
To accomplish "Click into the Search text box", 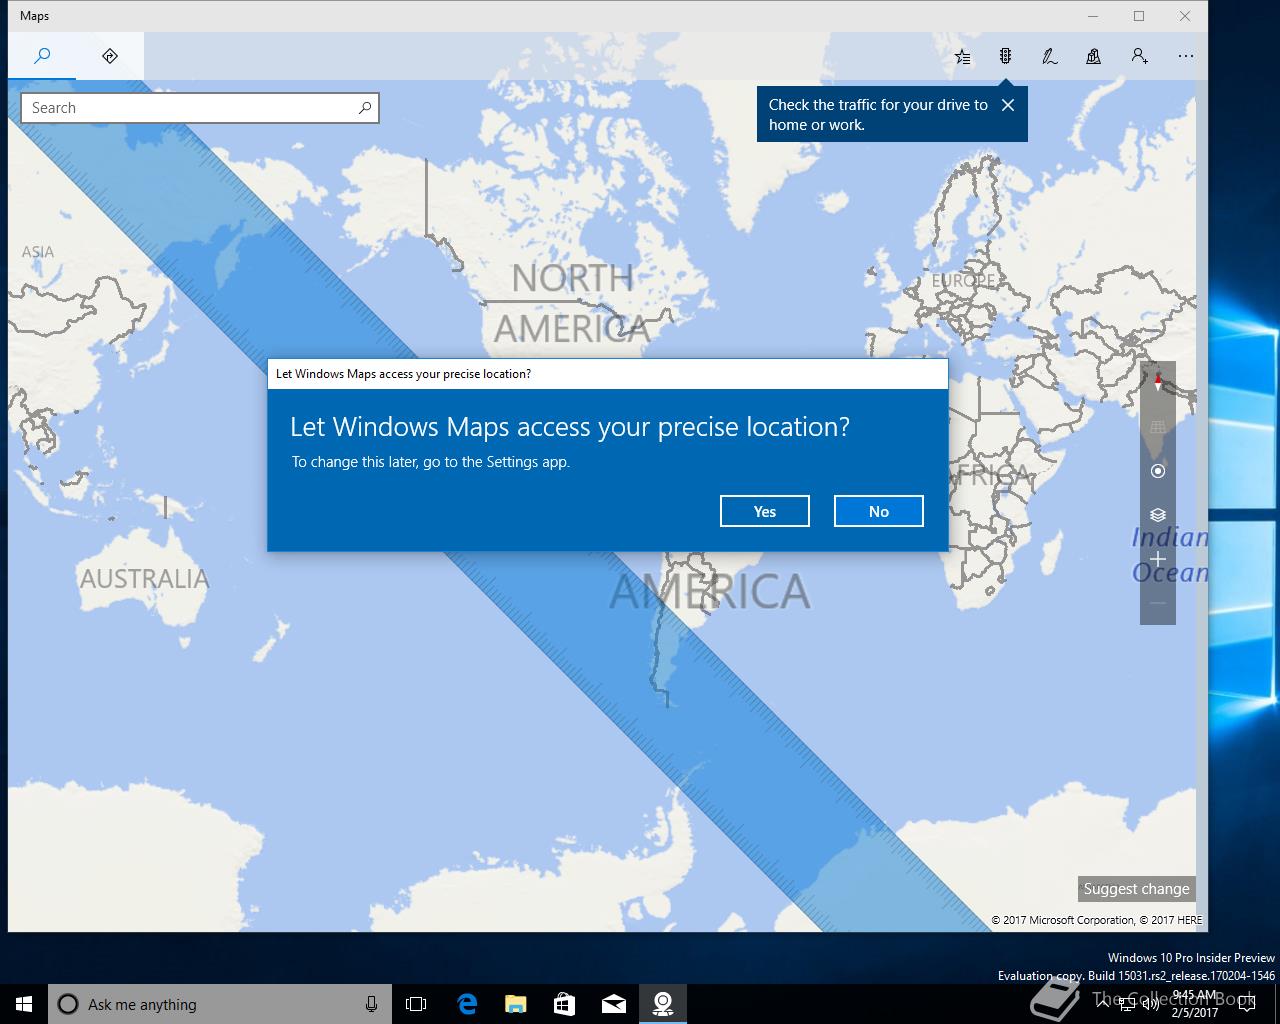I will pyautogui.click(x=200, y=108).
